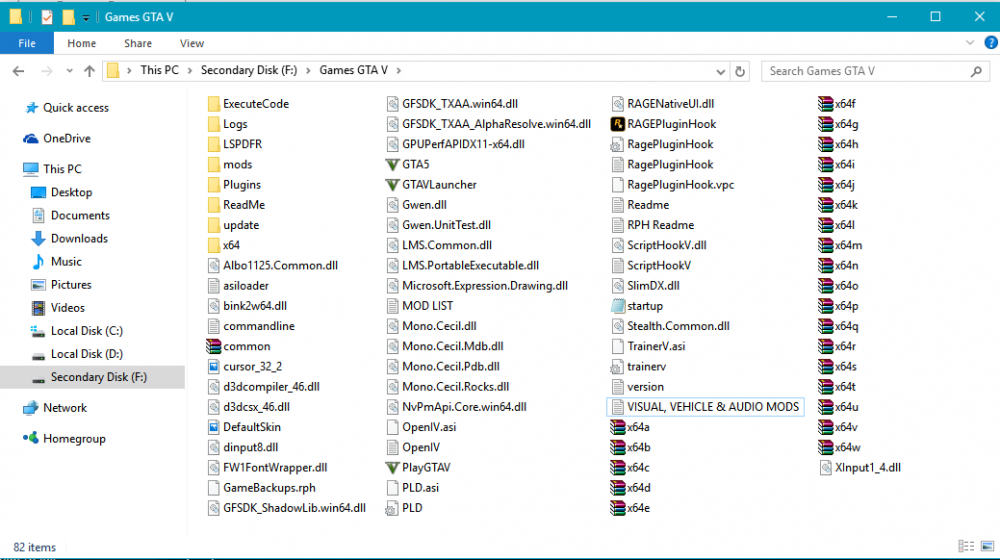
Task: Click the x64f archive icon
Action: tap(825, 104)
